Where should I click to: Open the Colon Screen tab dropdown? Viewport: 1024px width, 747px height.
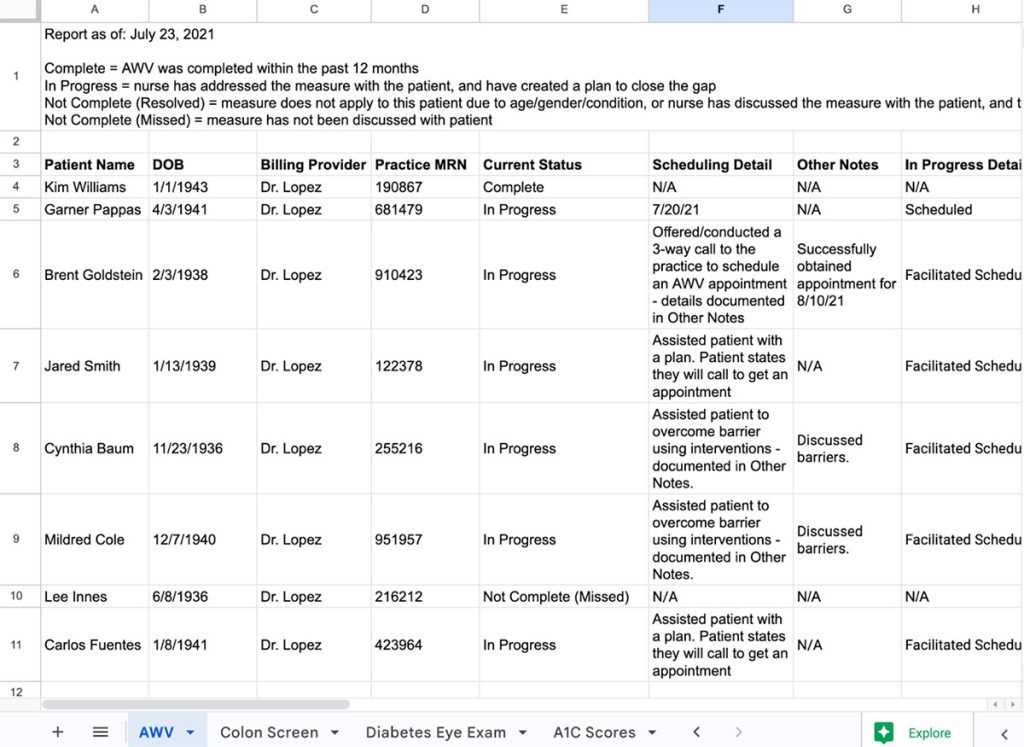(336, 731)
